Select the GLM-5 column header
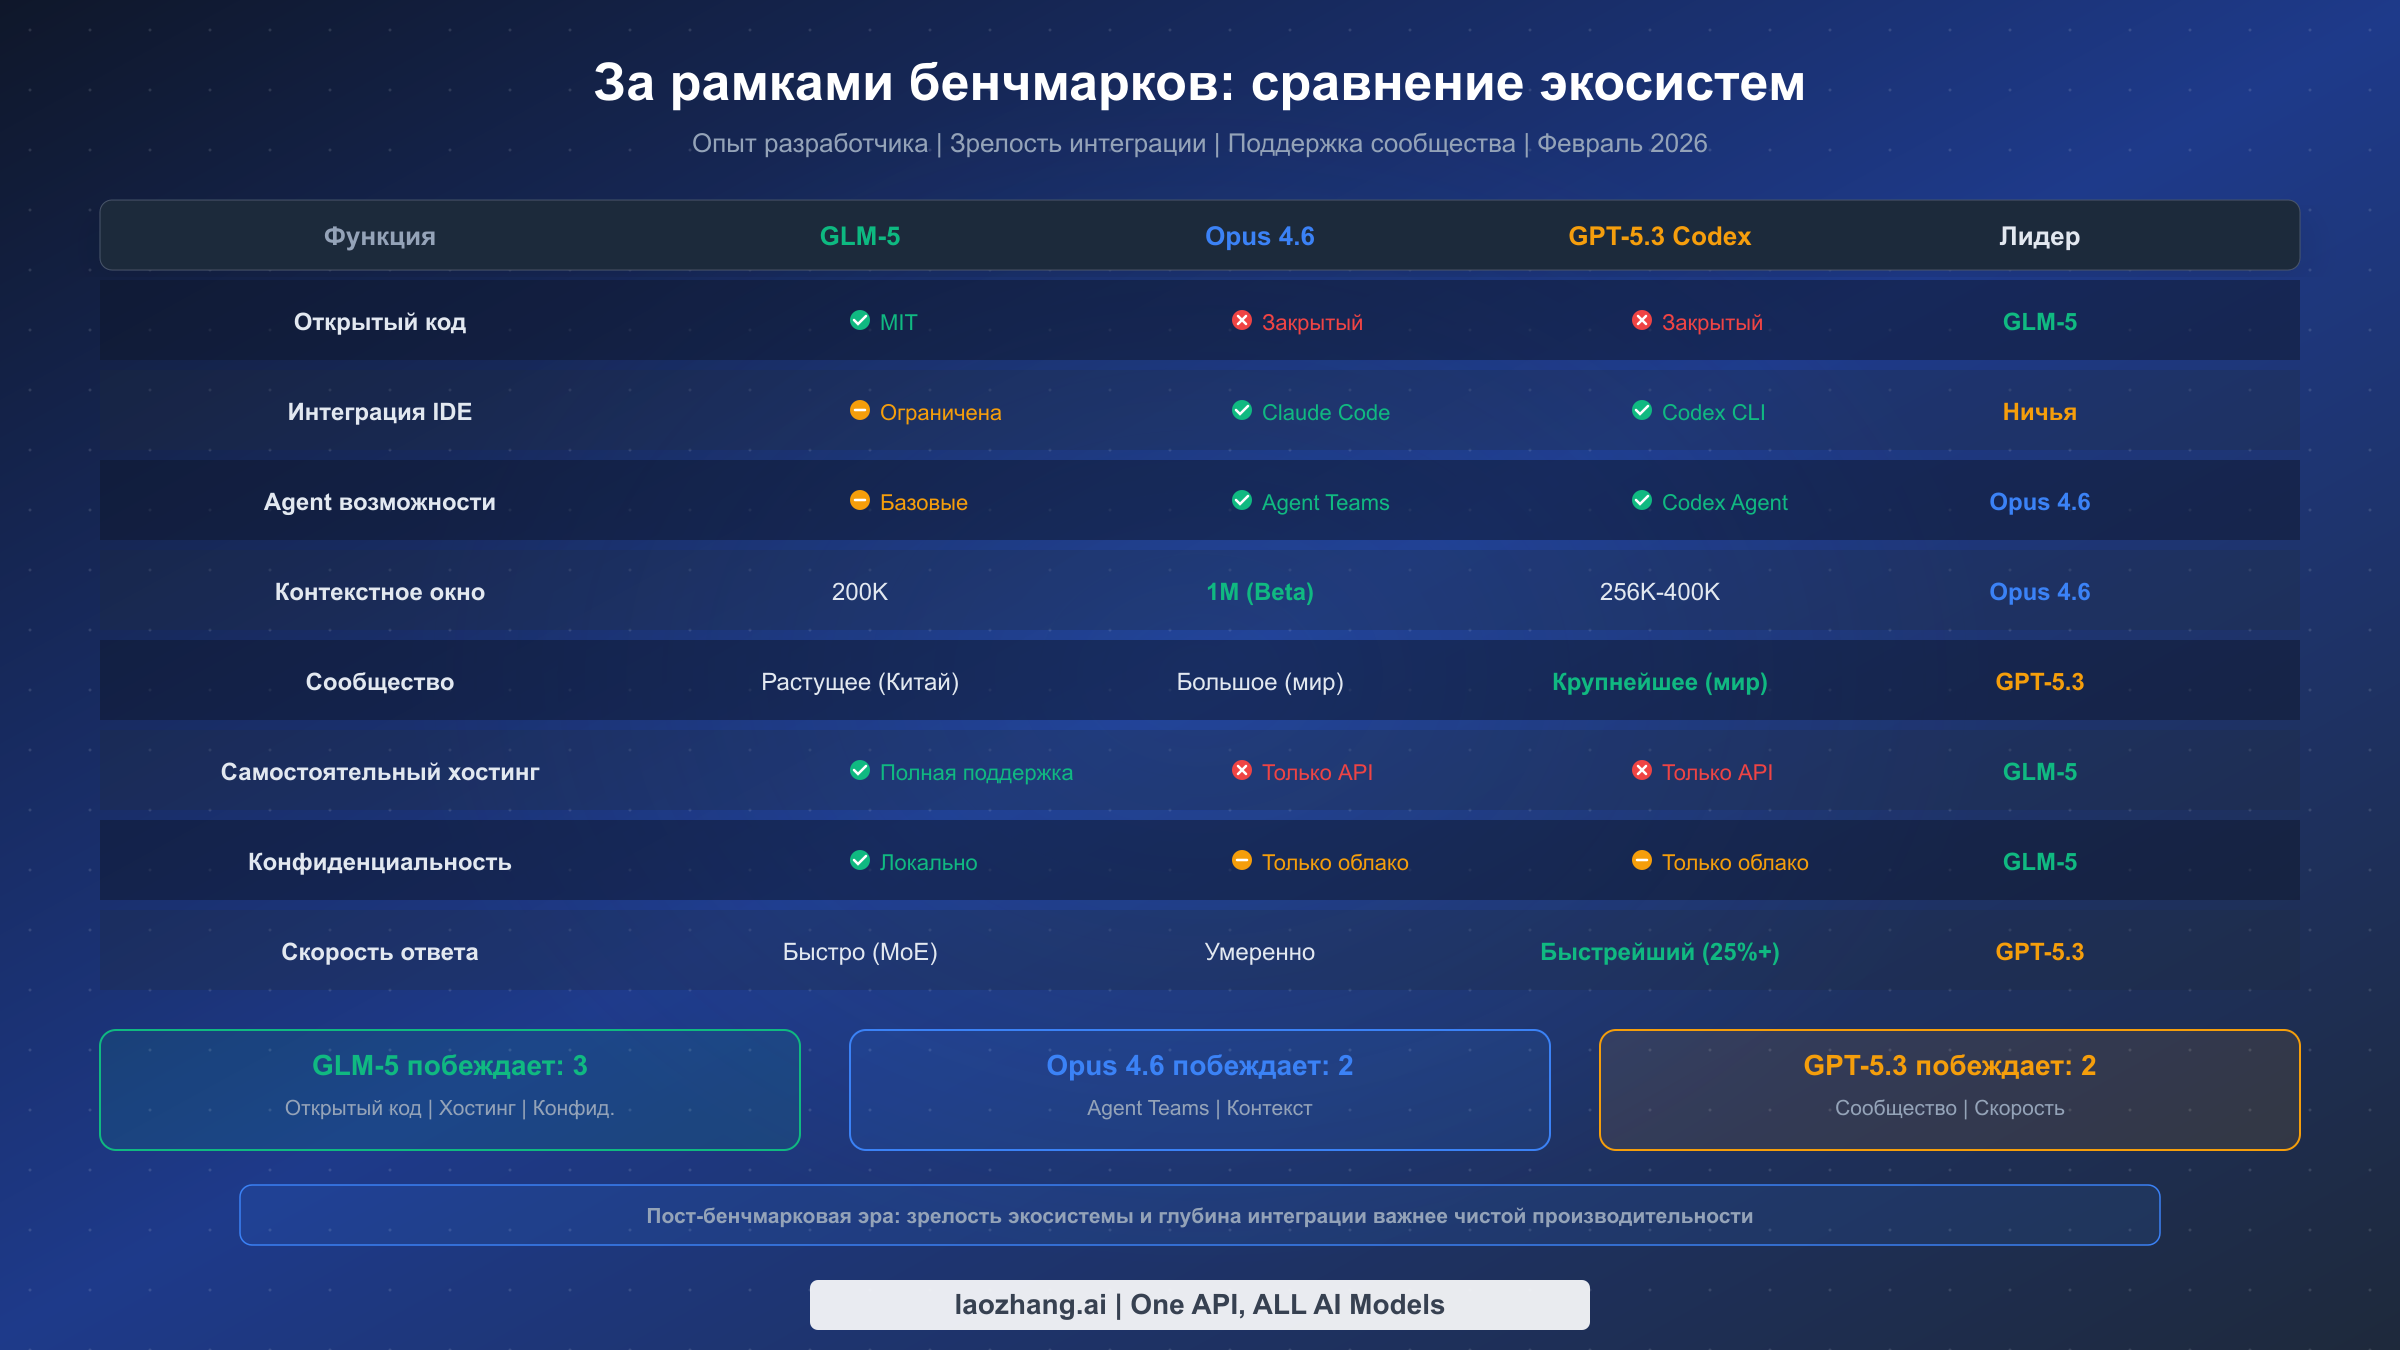Screen dimensions: 2400x1350 (860, 236)
